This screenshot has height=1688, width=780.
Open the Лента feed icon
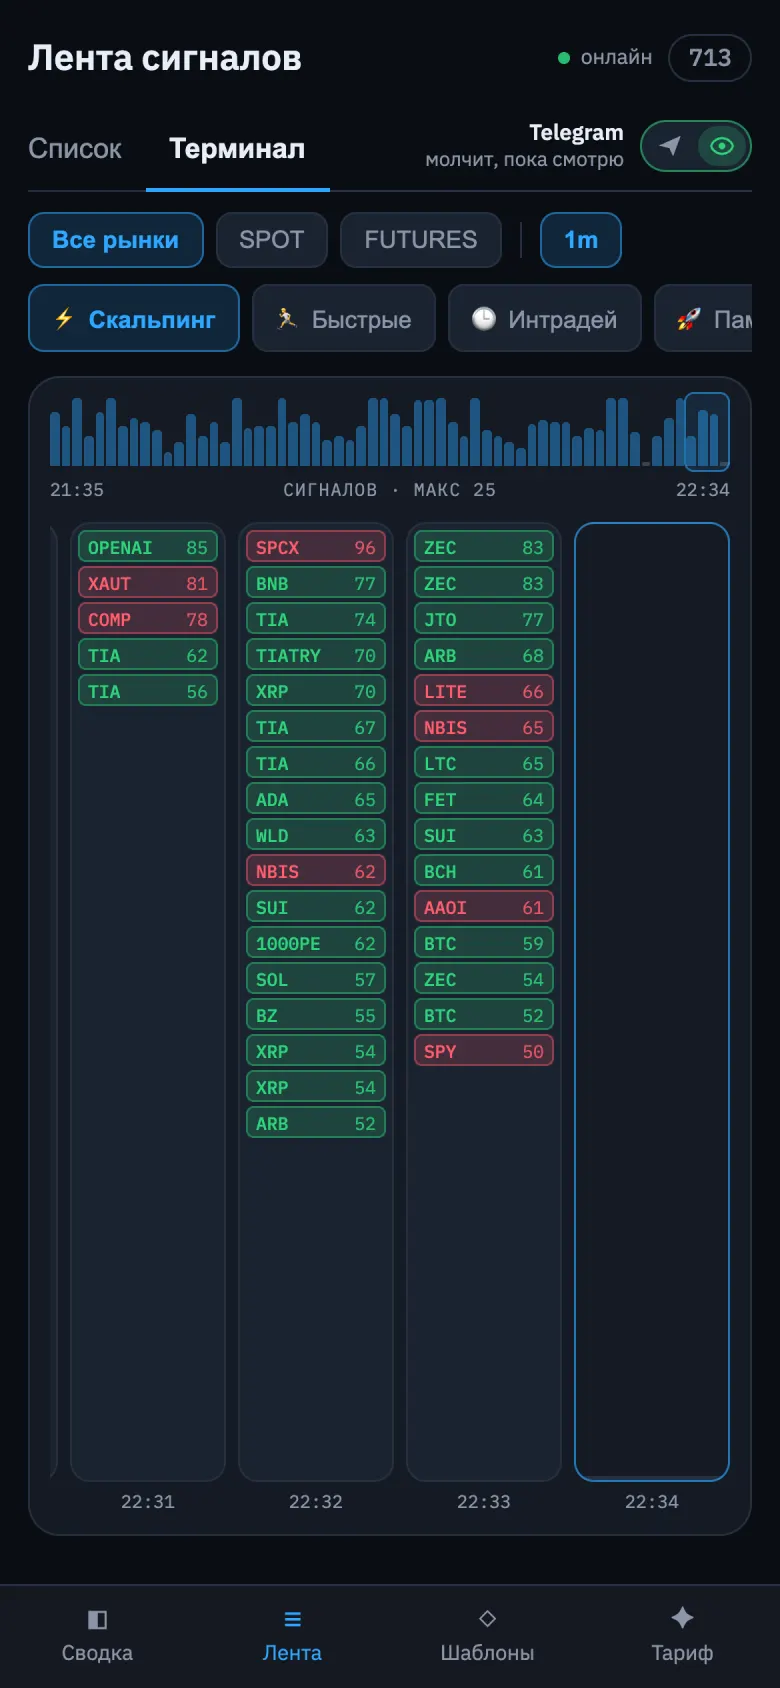click(x=292, y=1619)
